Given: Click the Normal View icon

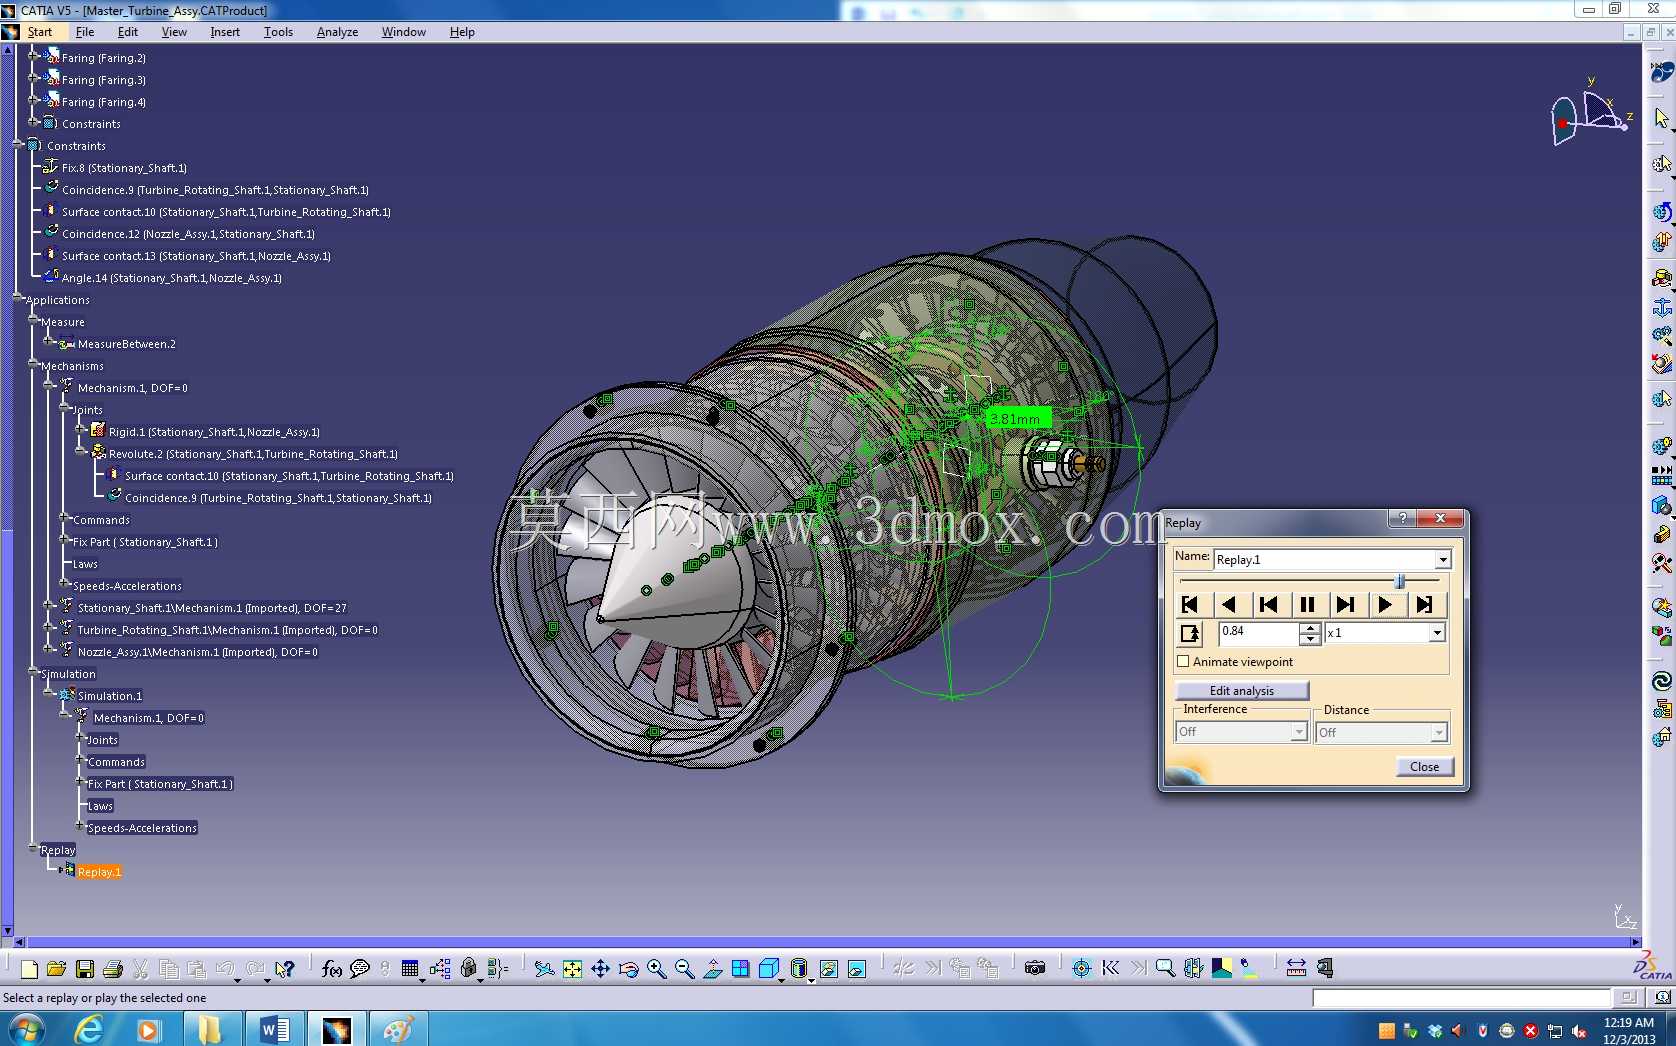Looking at the screenshot, I should pyautogui.click(x=712, y=968).
